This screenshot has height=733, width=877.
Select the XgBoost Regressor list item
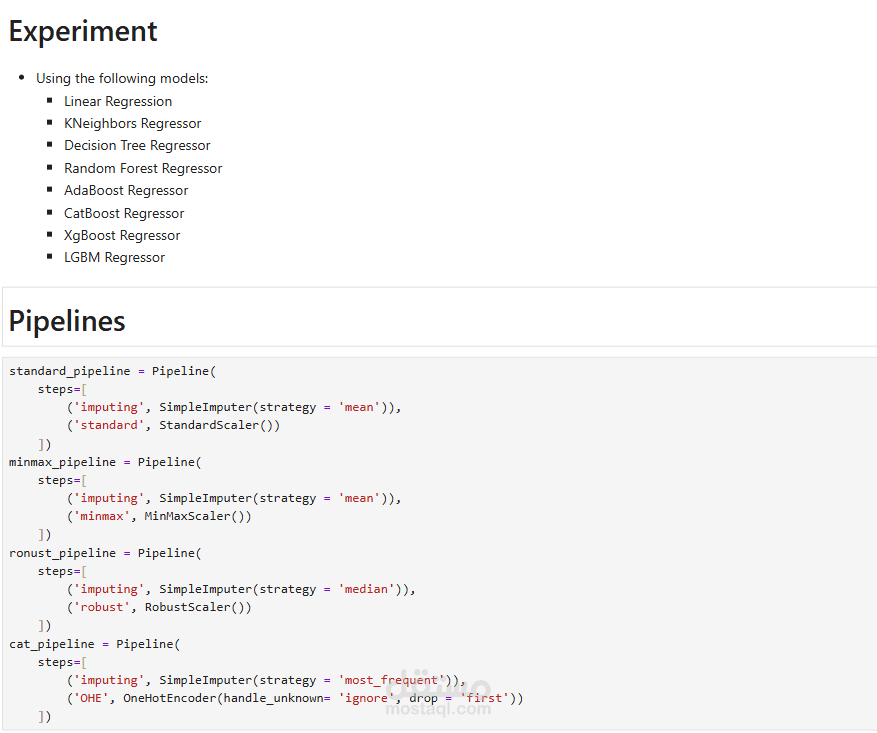tap(122, 235)
